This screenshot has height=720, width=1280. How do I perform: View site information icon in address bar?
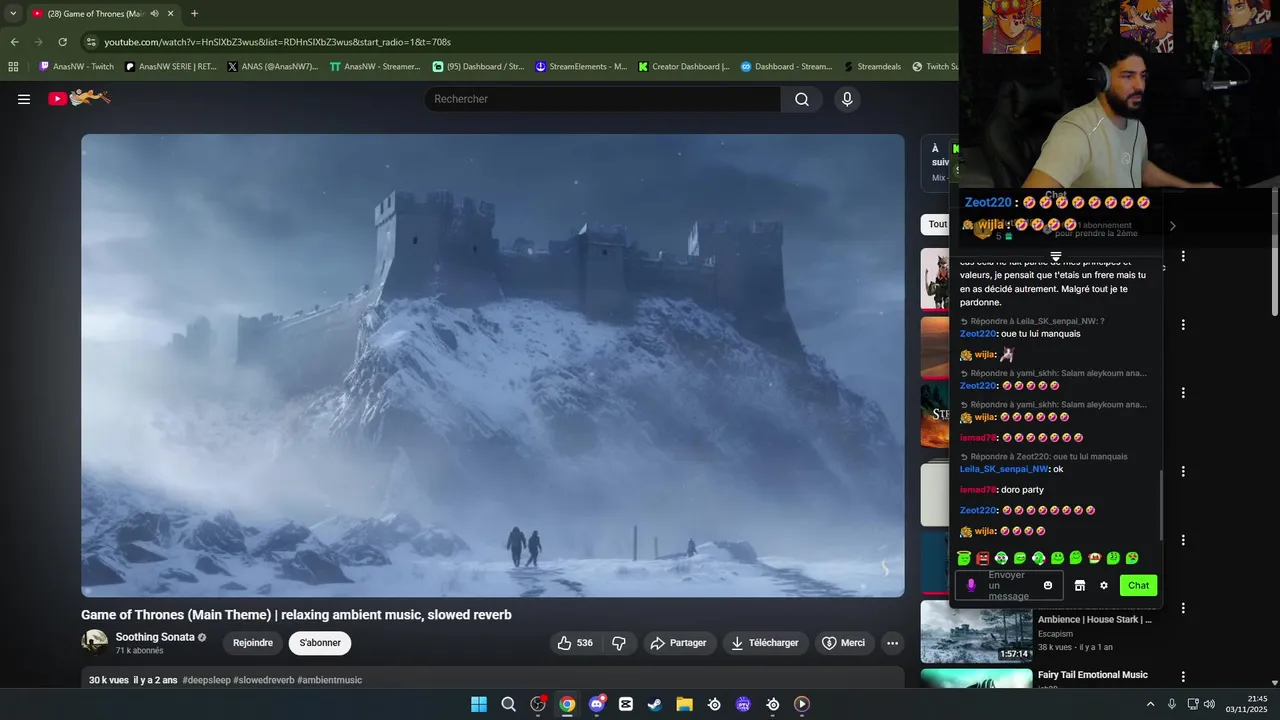[91, 42]
